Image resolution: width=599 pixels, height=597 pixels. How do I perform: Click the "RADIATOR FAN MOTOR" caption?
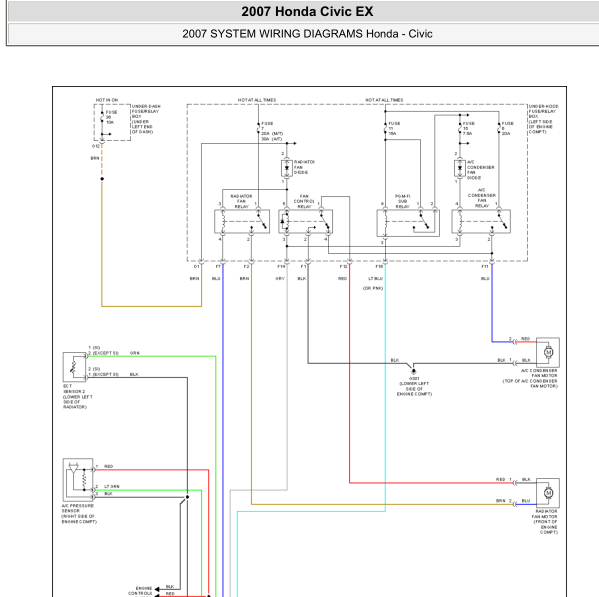(545, 514)
